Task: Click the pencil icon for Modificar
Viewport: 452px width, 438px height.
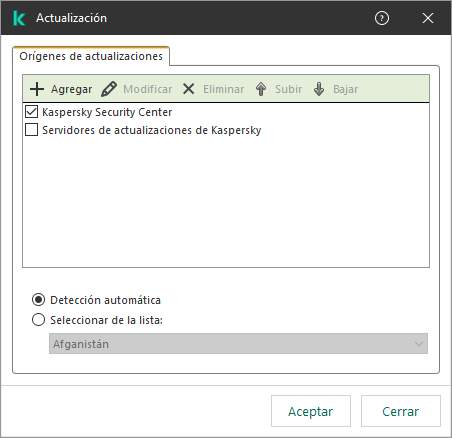Action: (x=109, y=89)
